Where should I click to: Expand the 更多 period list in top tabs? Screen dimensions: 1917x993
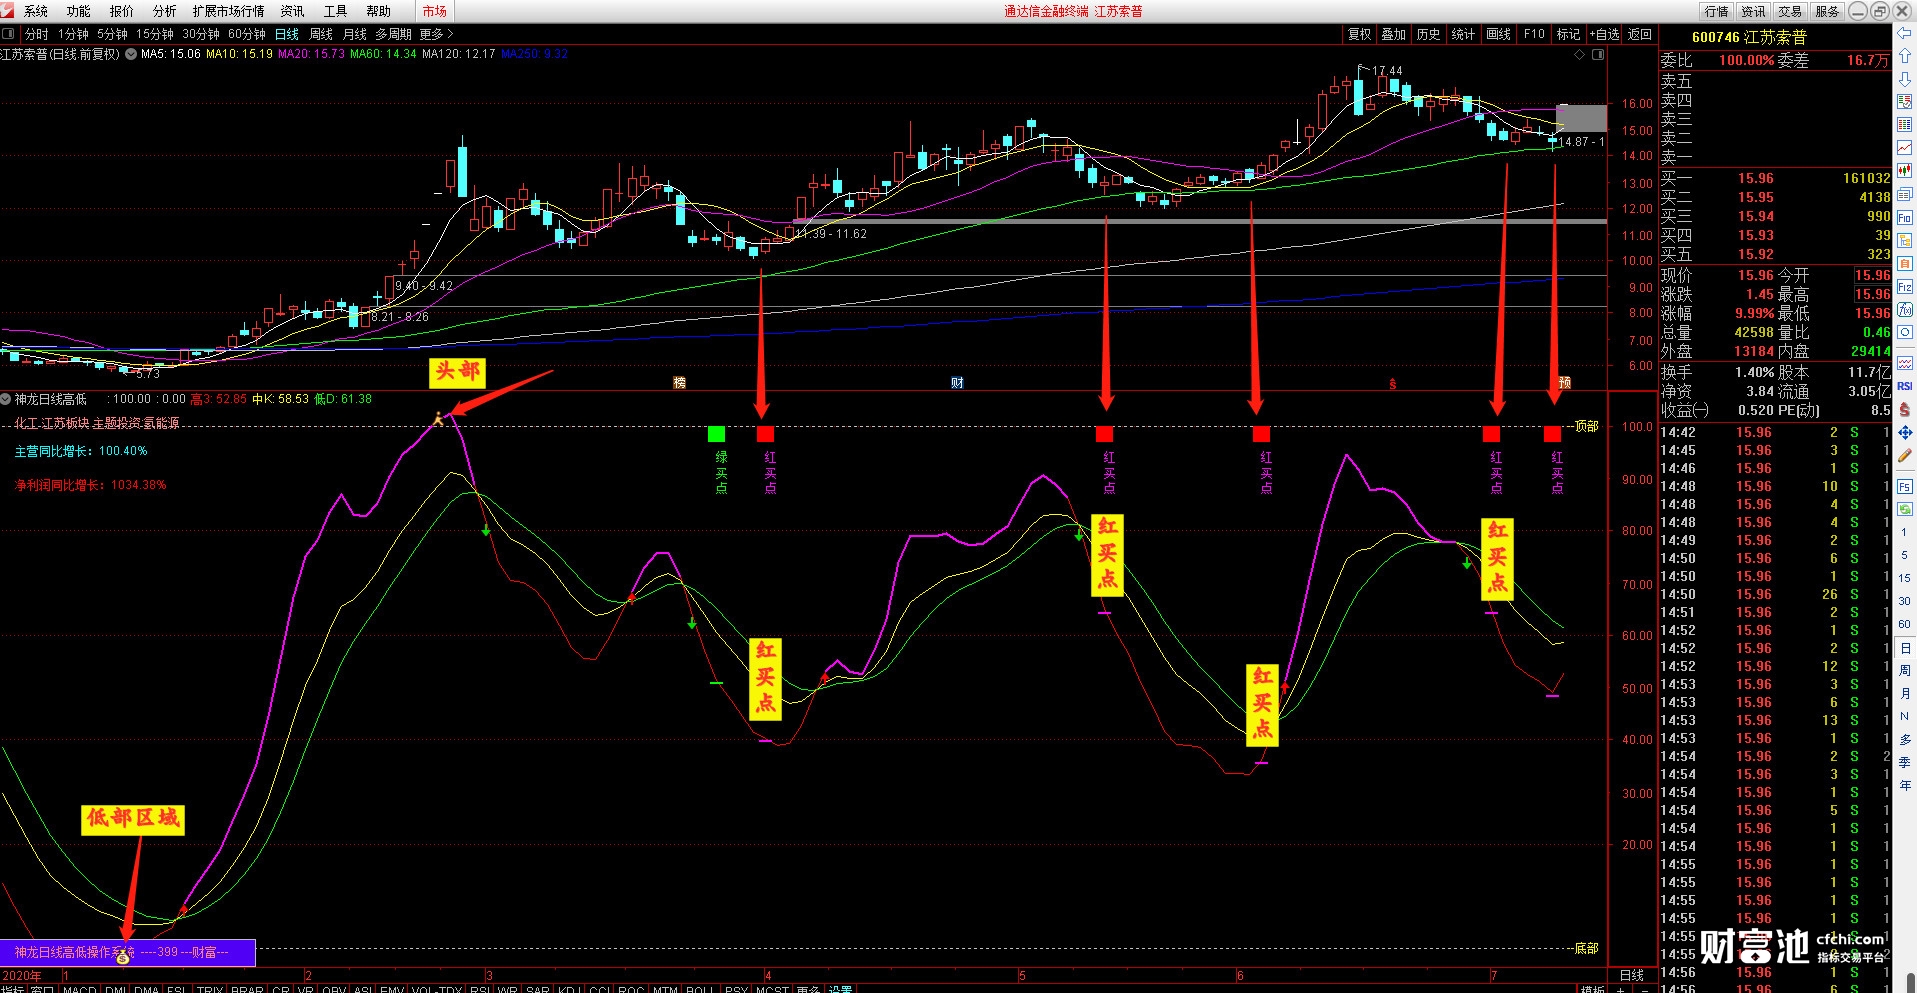(x=437, y=34)
